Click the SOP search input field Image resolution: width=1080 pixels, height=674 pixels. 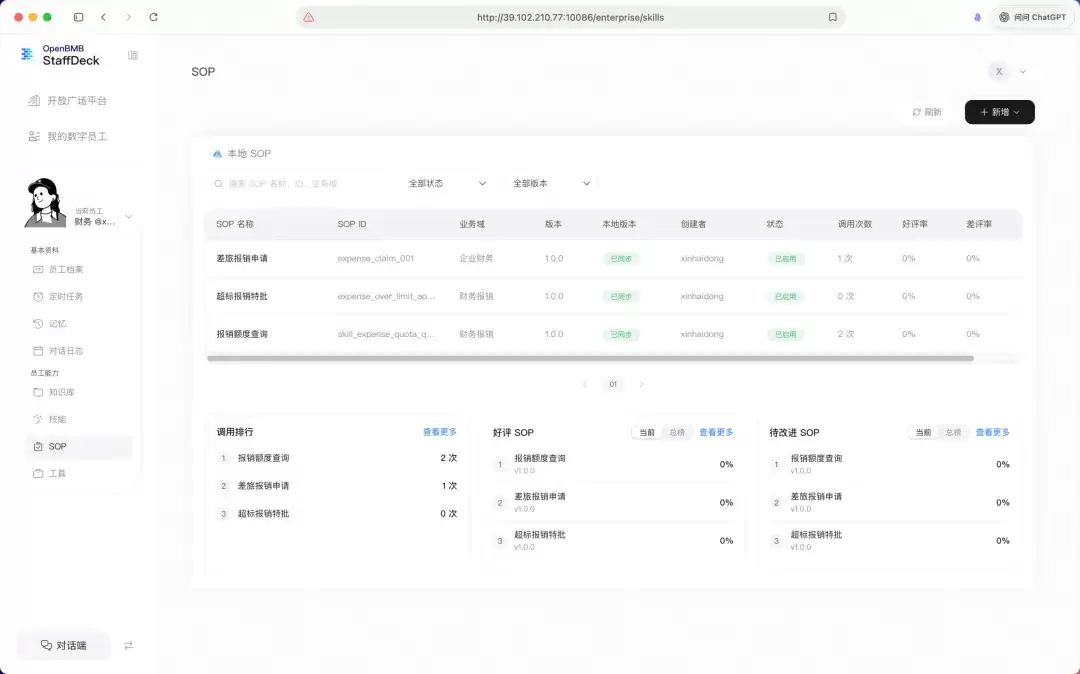(x=303, y=184)
